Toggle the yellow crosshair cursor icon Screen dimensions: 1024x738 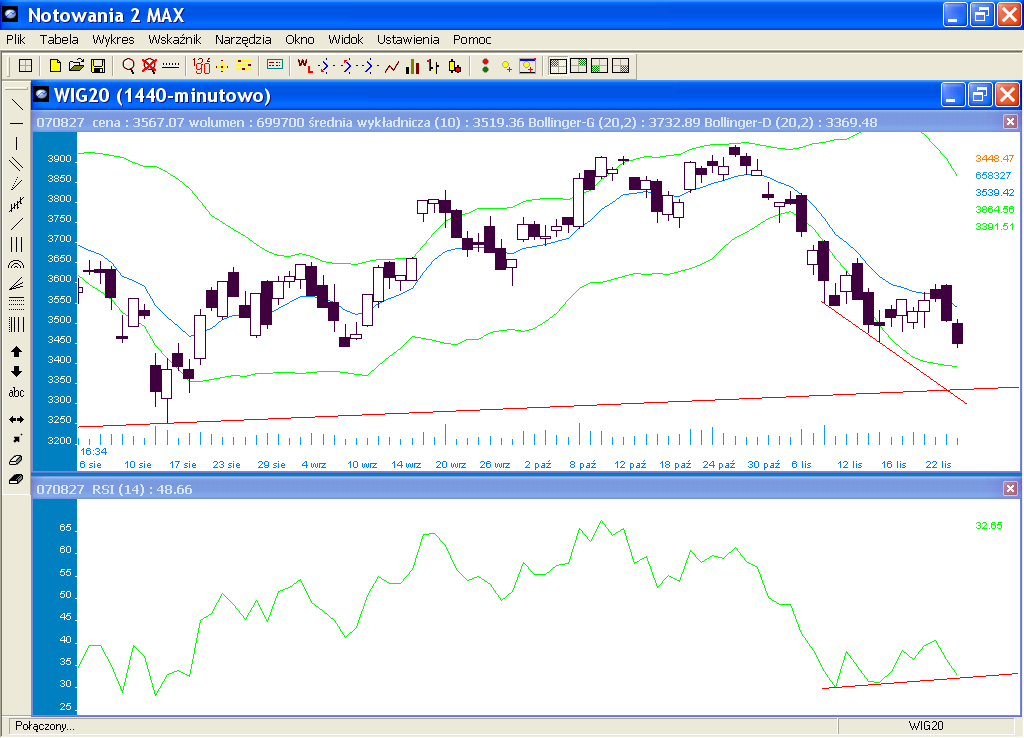coord(222,66)
